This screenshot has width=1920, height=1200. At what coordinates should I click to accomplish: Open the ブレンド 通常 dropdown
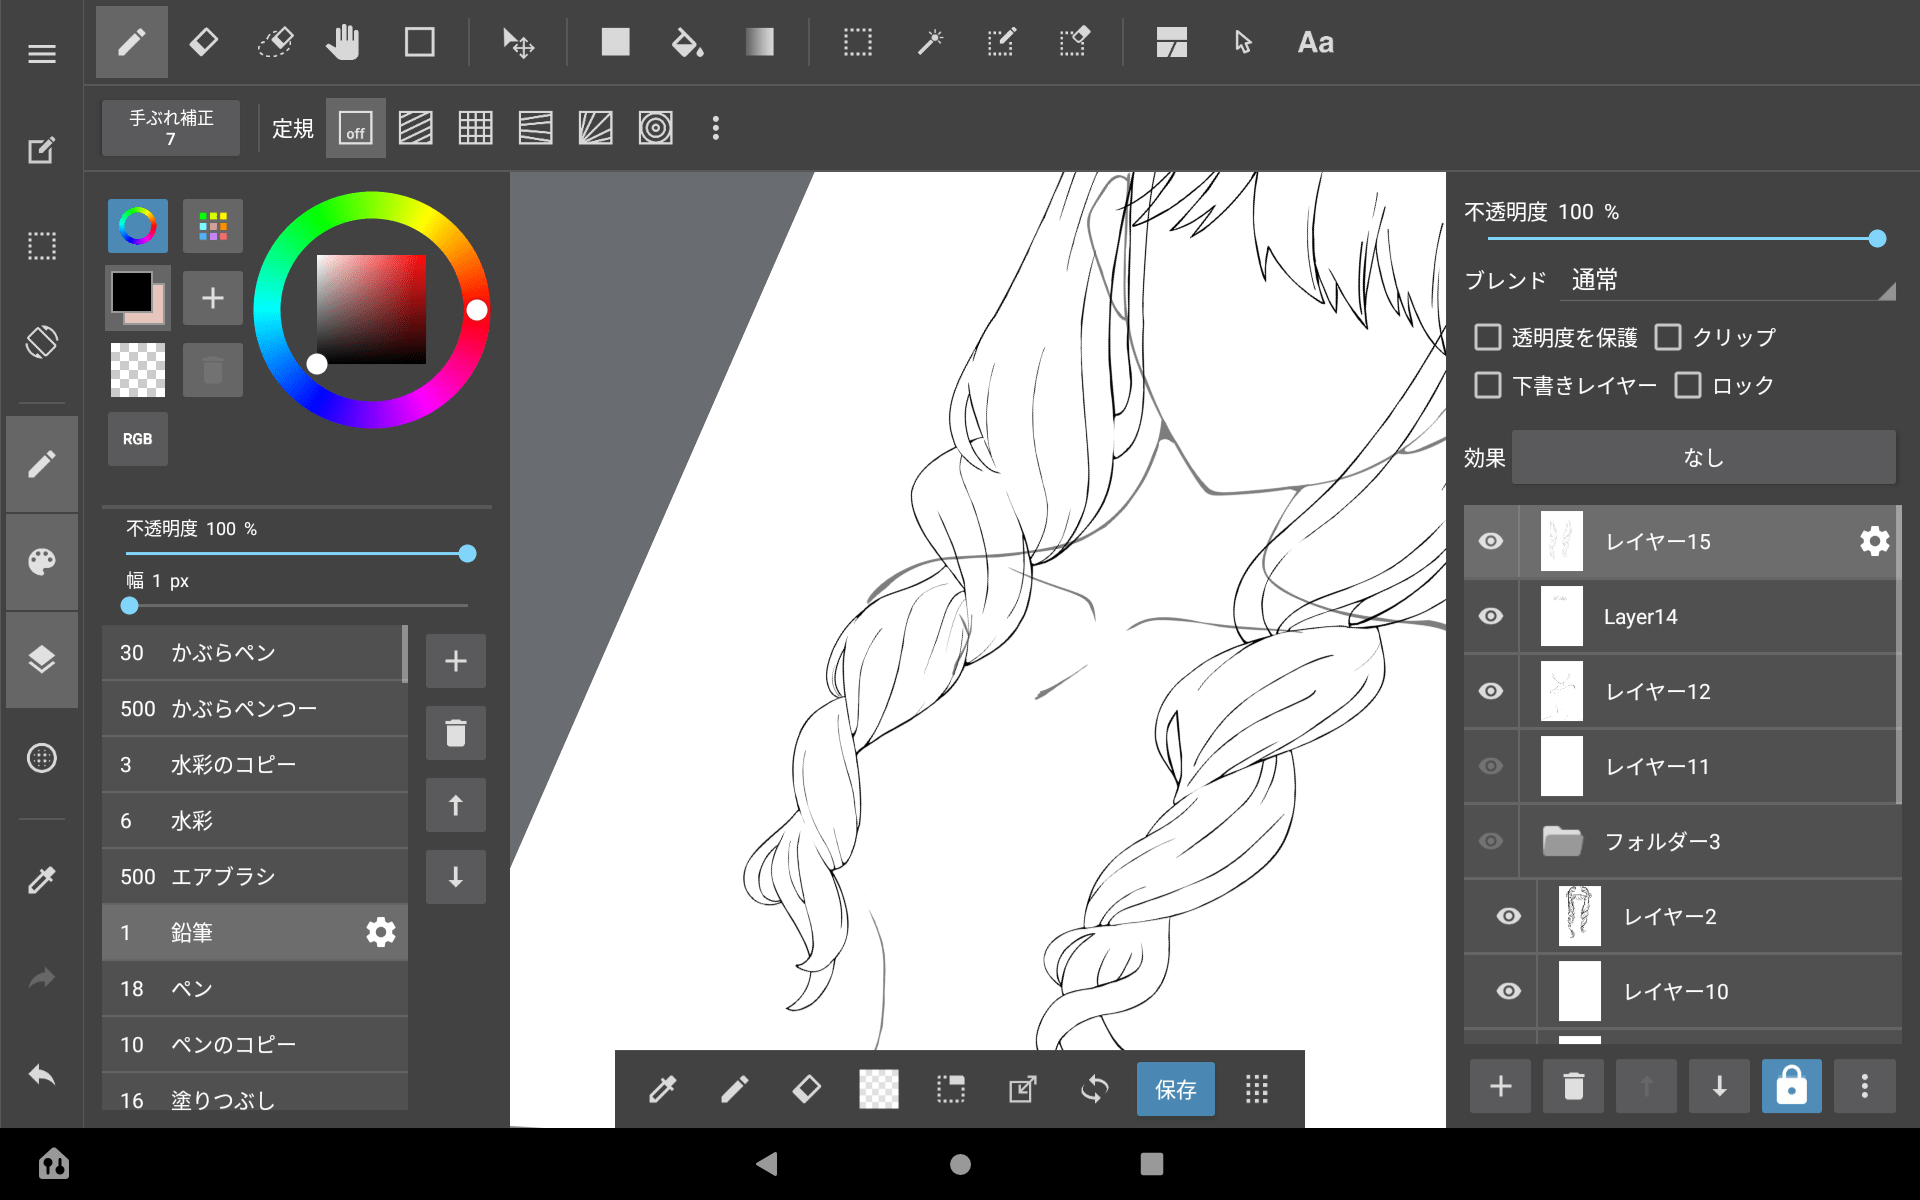(1728, 281)
